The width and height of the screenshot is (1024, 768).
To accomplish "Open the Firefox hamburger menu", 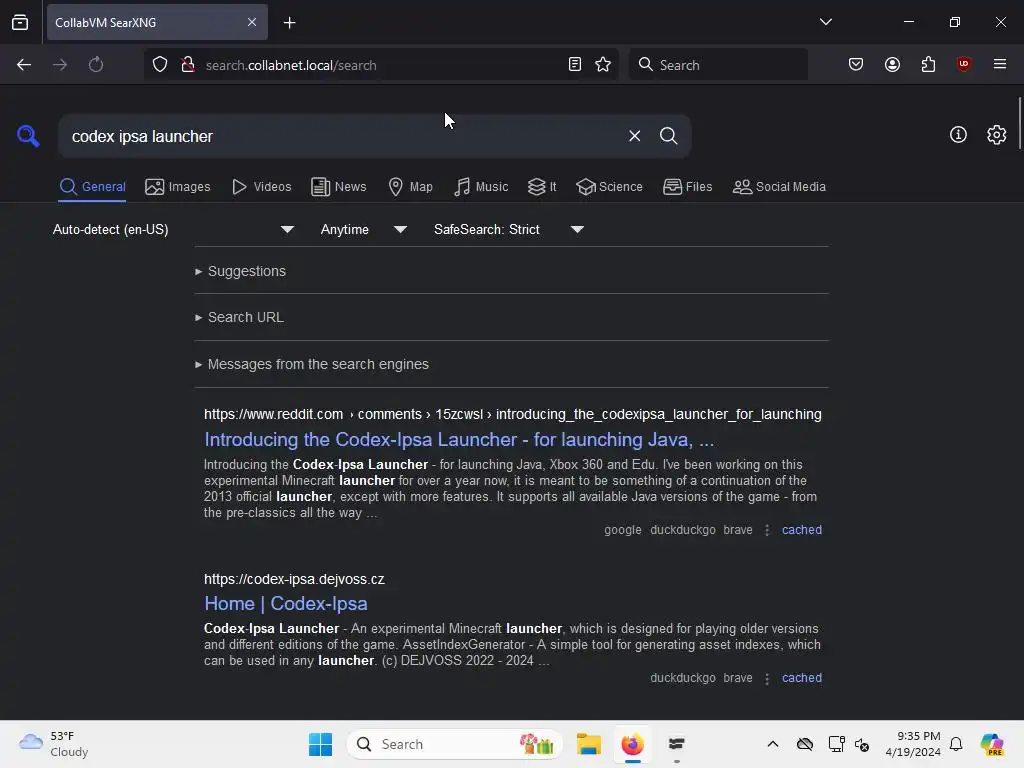I will 1000,64.
